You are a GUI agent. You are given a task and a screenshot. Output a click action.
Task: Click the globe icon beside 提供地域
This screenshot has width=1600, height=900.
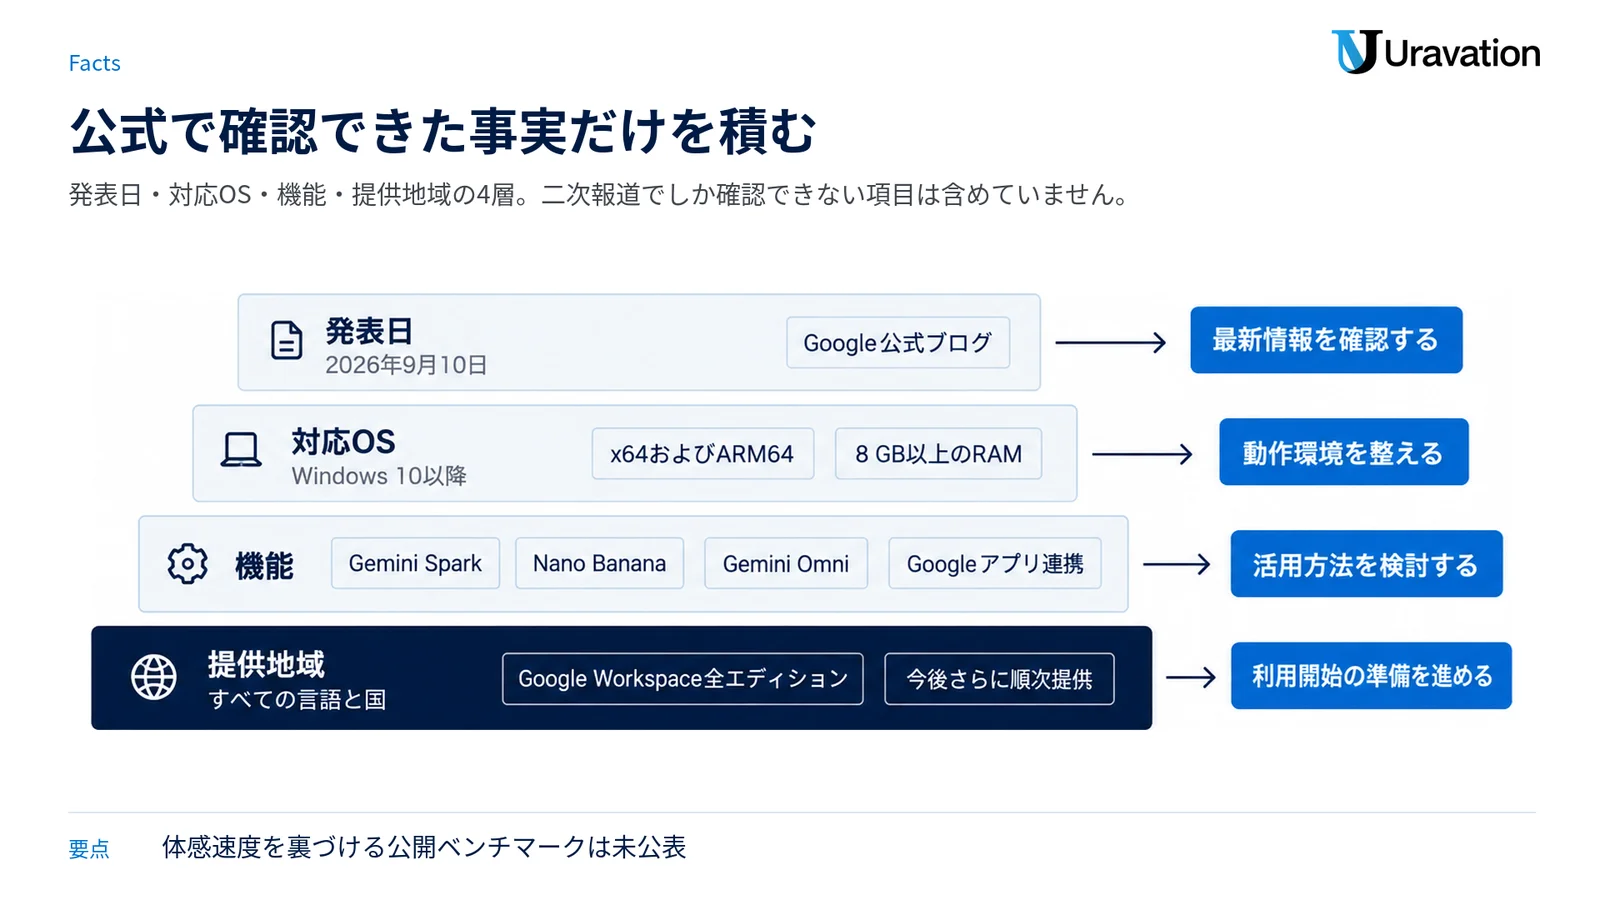154,678
